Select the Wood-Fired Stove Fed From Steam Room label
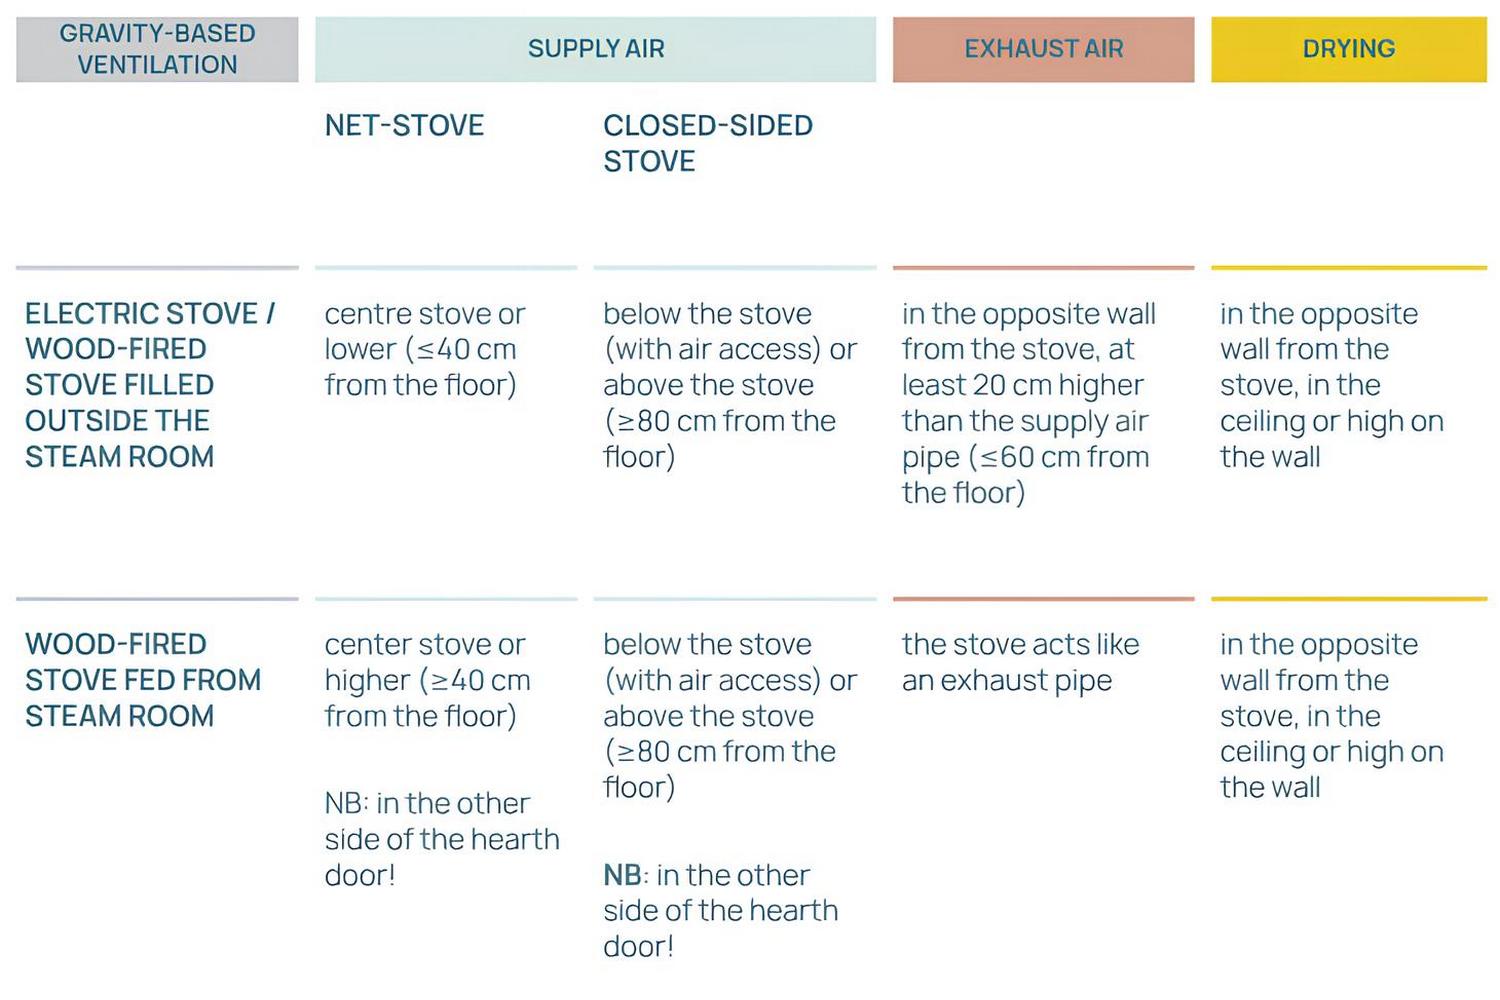Image resolution: width=1500 pixels, height=1000 pixels. click(x=143, y=680)
